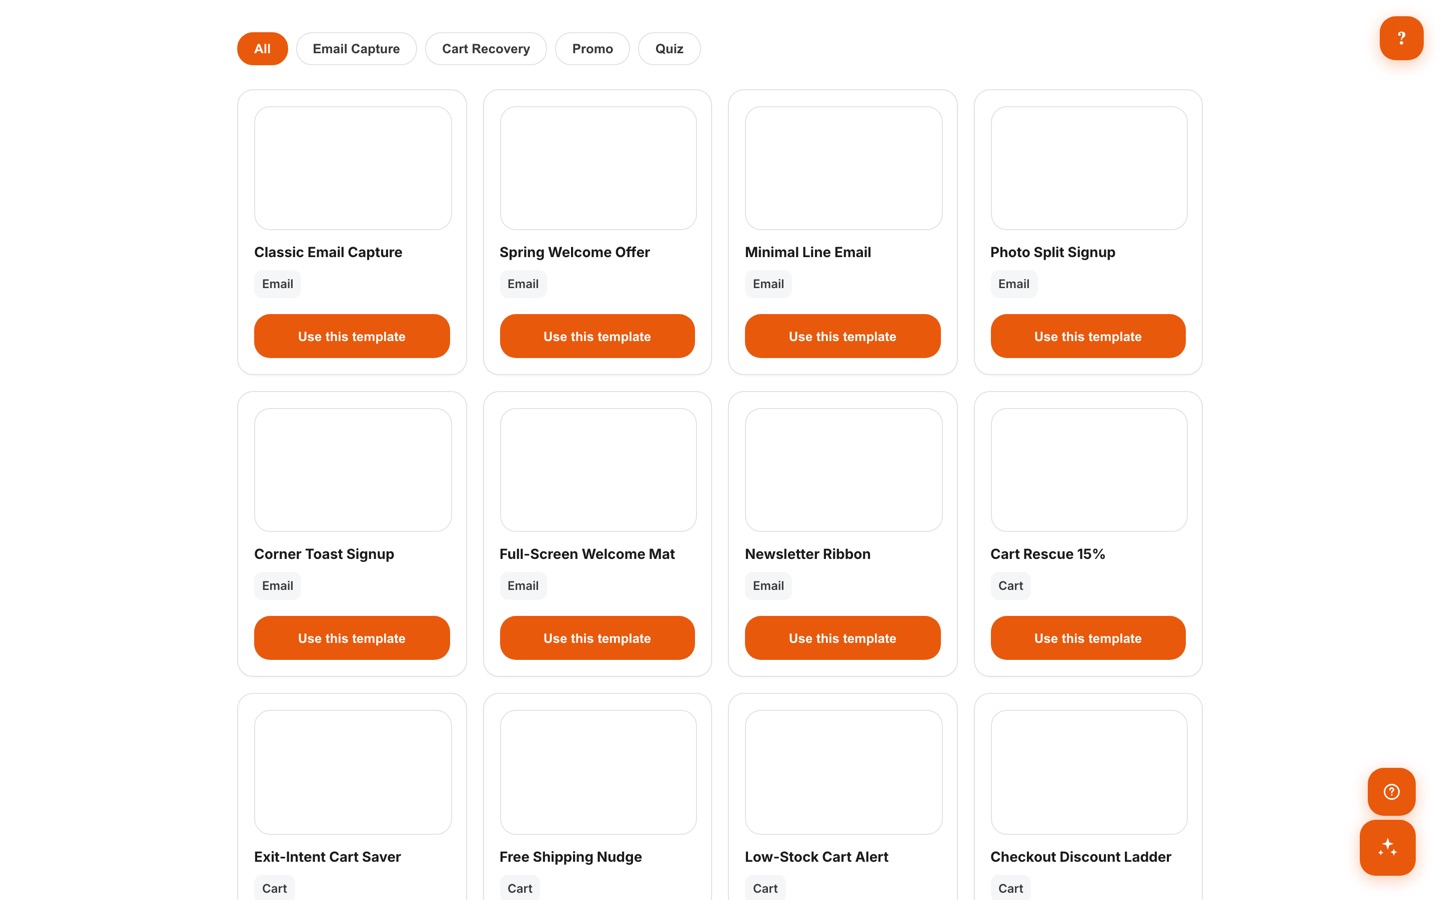Image resolution: width=1440 pixels, height=900 pixels.
Task: Use the Spring Welcome Offer template
Action: 597,336
